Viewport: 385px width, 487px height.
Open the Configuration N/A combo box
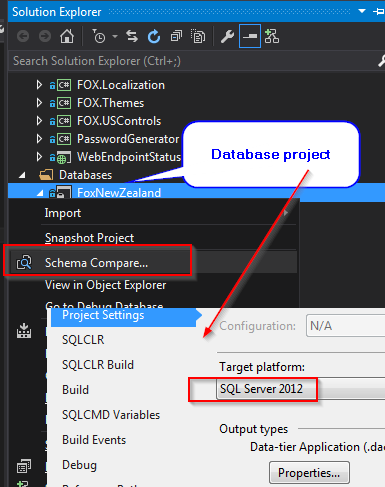point(346,326)
